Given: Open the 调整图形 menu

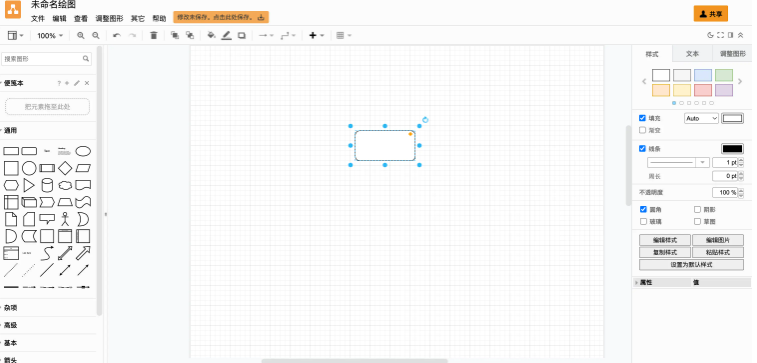Looking at the screenshot, I should coord(109,19).
